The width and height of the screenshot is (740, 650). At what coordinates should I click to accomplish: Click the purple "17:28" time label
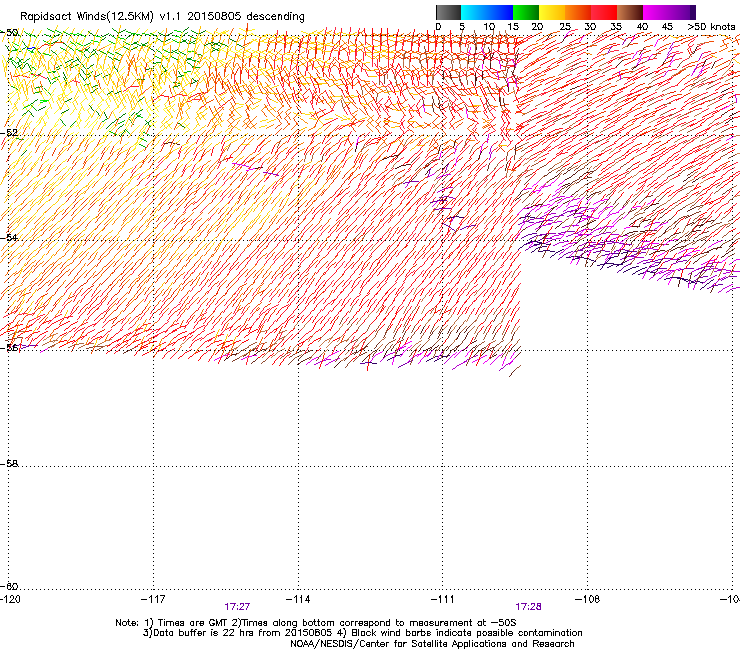click(528, 607)
